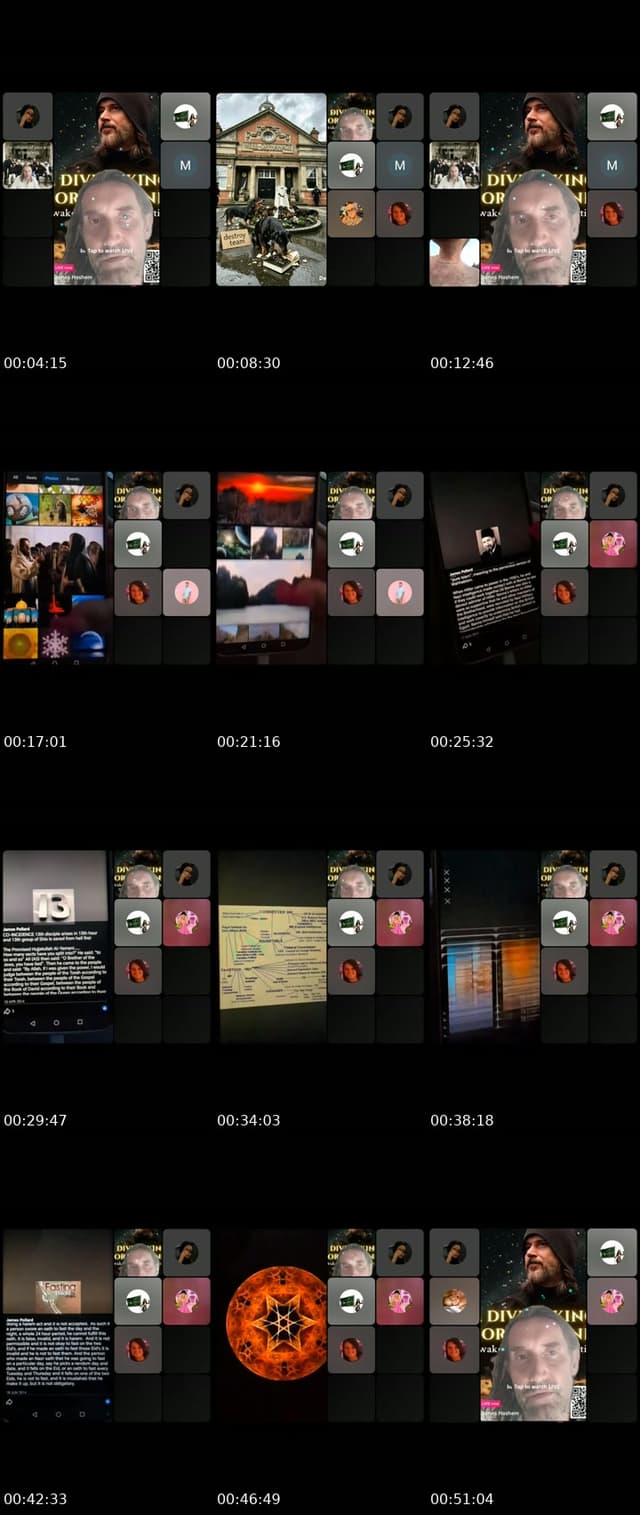Click the 00:21:16 timestamp

[x=249, y=742]
